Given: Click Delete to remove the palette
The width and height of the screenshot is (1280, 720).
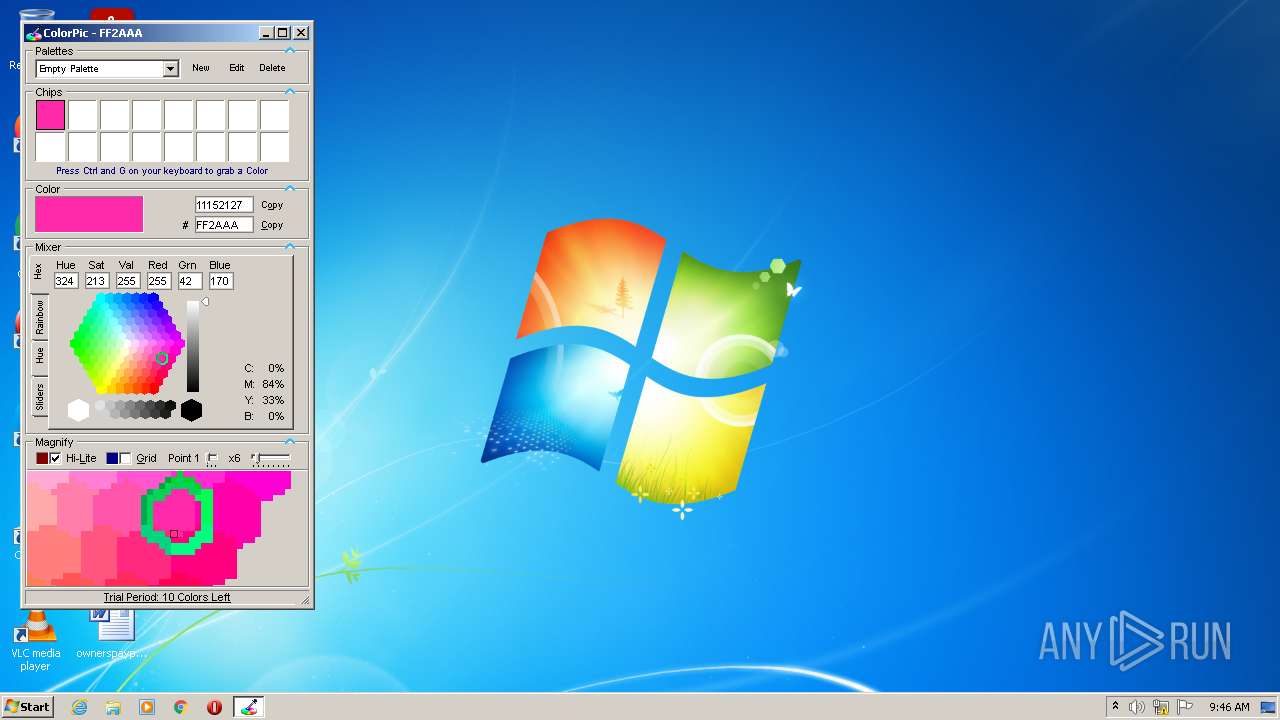Looking at the screenshot, I should 272,68.
